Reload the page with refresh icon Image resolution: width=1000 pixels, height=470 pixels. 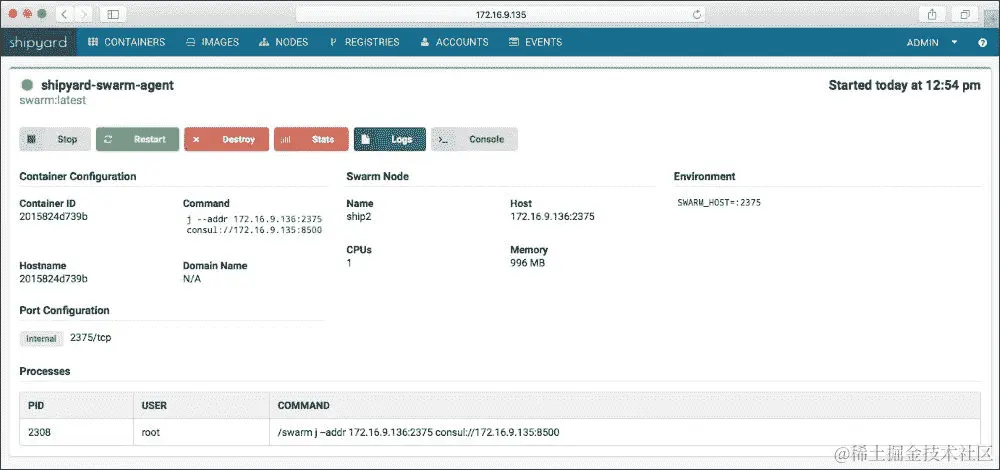[697, 14]
